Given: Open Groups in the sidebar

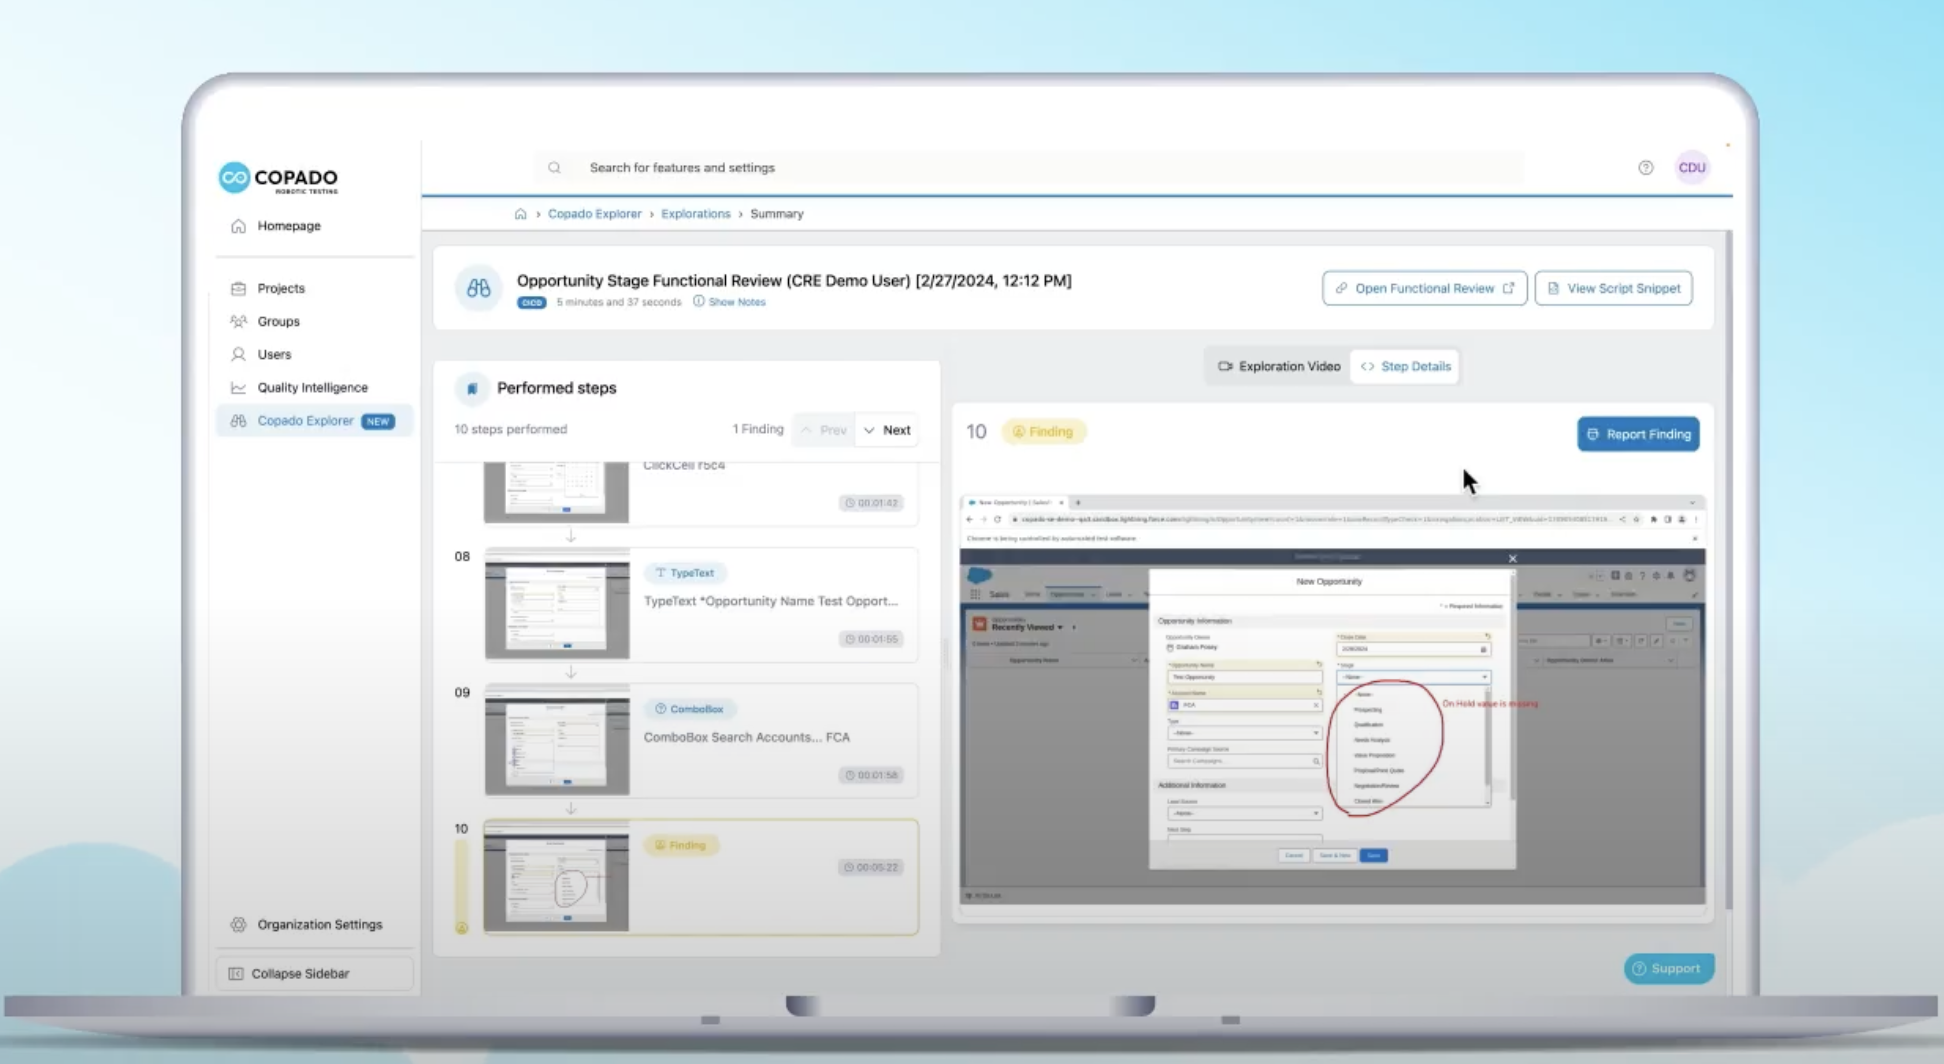Looking at the screenshot, I should [x=278, y=321].
